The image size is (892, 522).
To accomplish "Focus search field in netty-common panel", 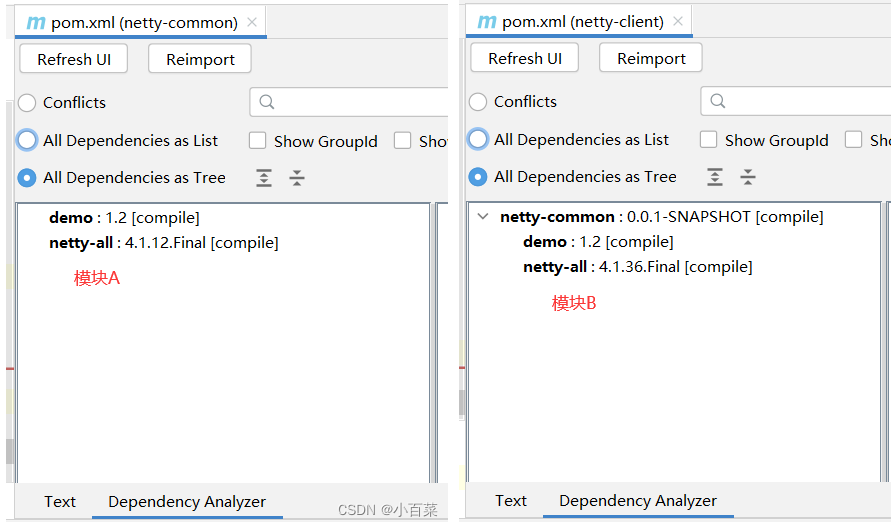I will pos(349,102).
